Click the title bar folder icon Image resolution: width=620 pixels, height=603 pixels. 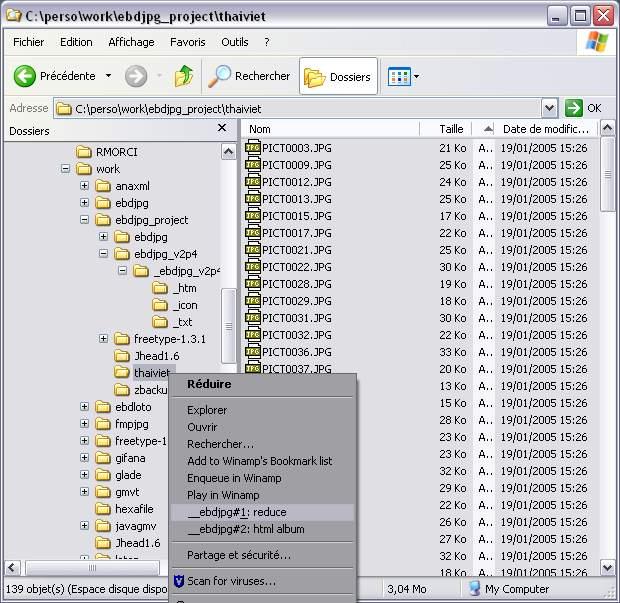(x=14, y=16)
